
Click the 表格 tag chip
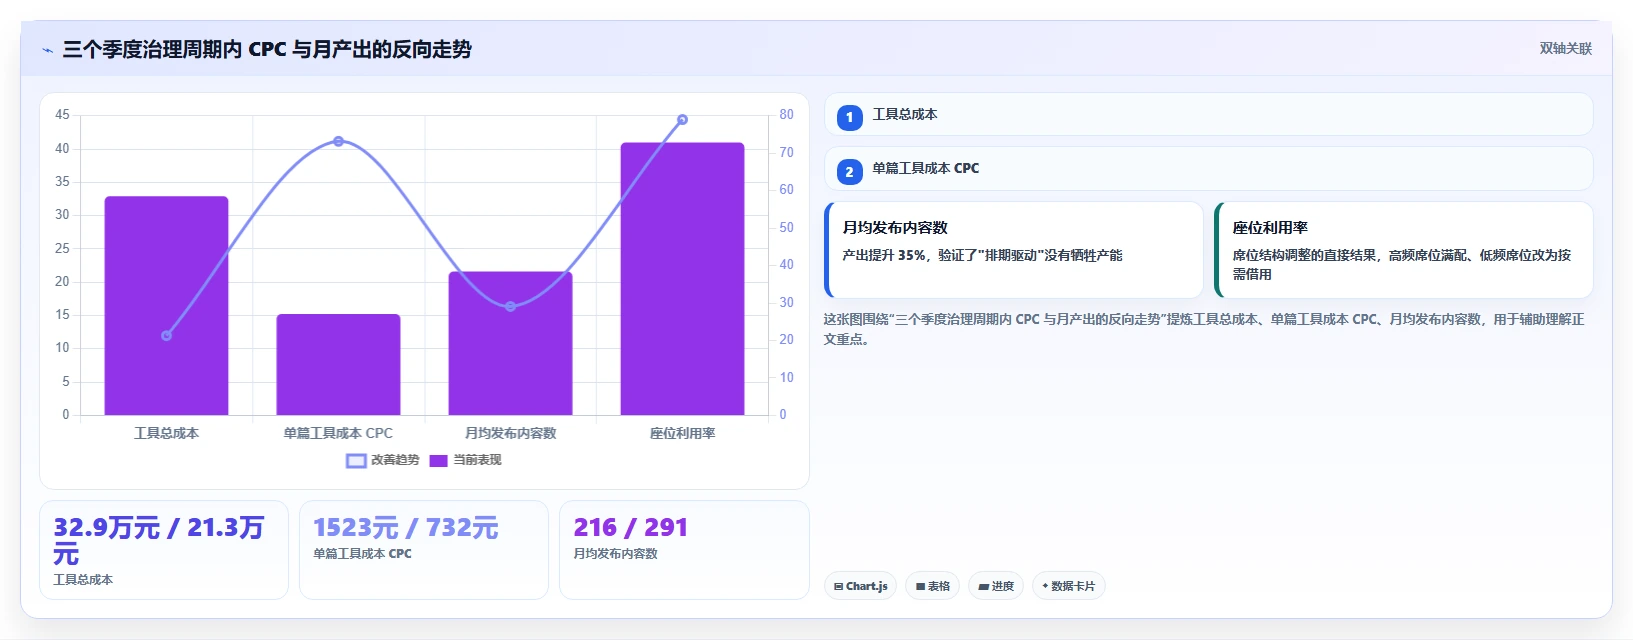tap(932, 586)
